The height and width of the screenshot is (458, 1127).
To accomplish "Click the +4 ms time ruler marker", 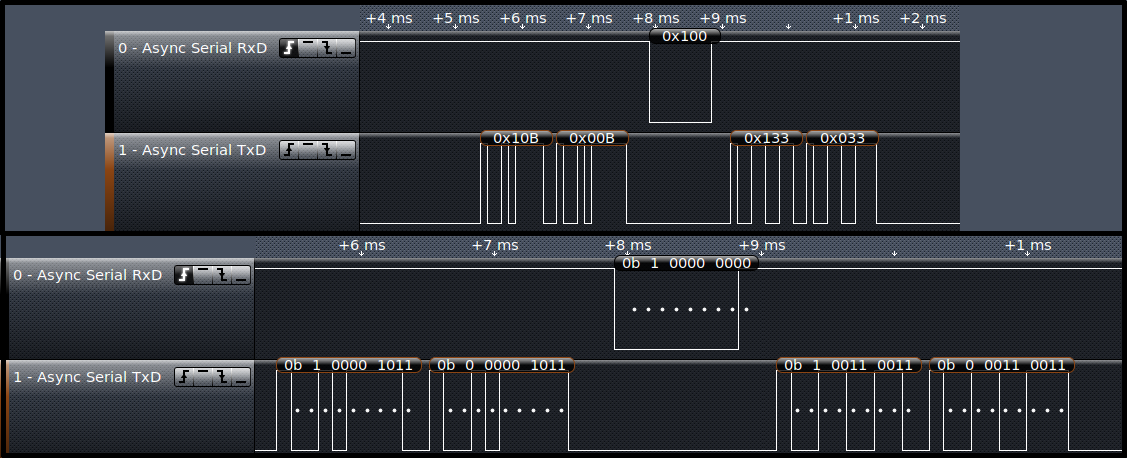I will tap(389, 19).
